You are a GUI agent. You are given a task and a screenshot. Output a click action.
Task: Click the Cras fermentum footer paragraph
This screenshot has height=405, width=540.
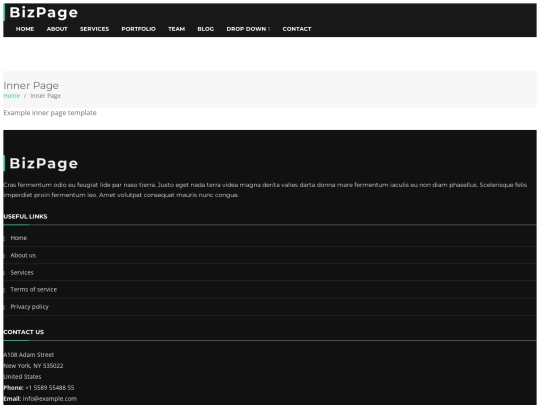coord(265,190)
